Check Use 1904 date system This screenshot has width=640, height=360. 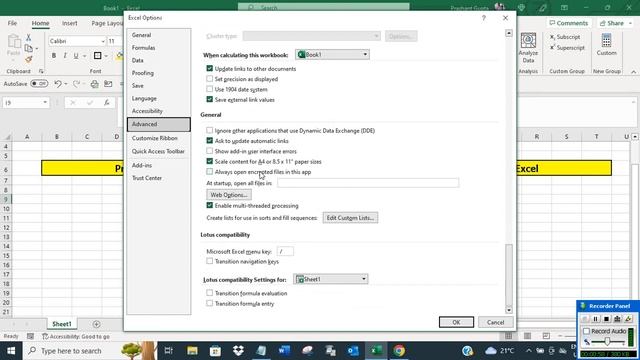click(x=210, y=89)
